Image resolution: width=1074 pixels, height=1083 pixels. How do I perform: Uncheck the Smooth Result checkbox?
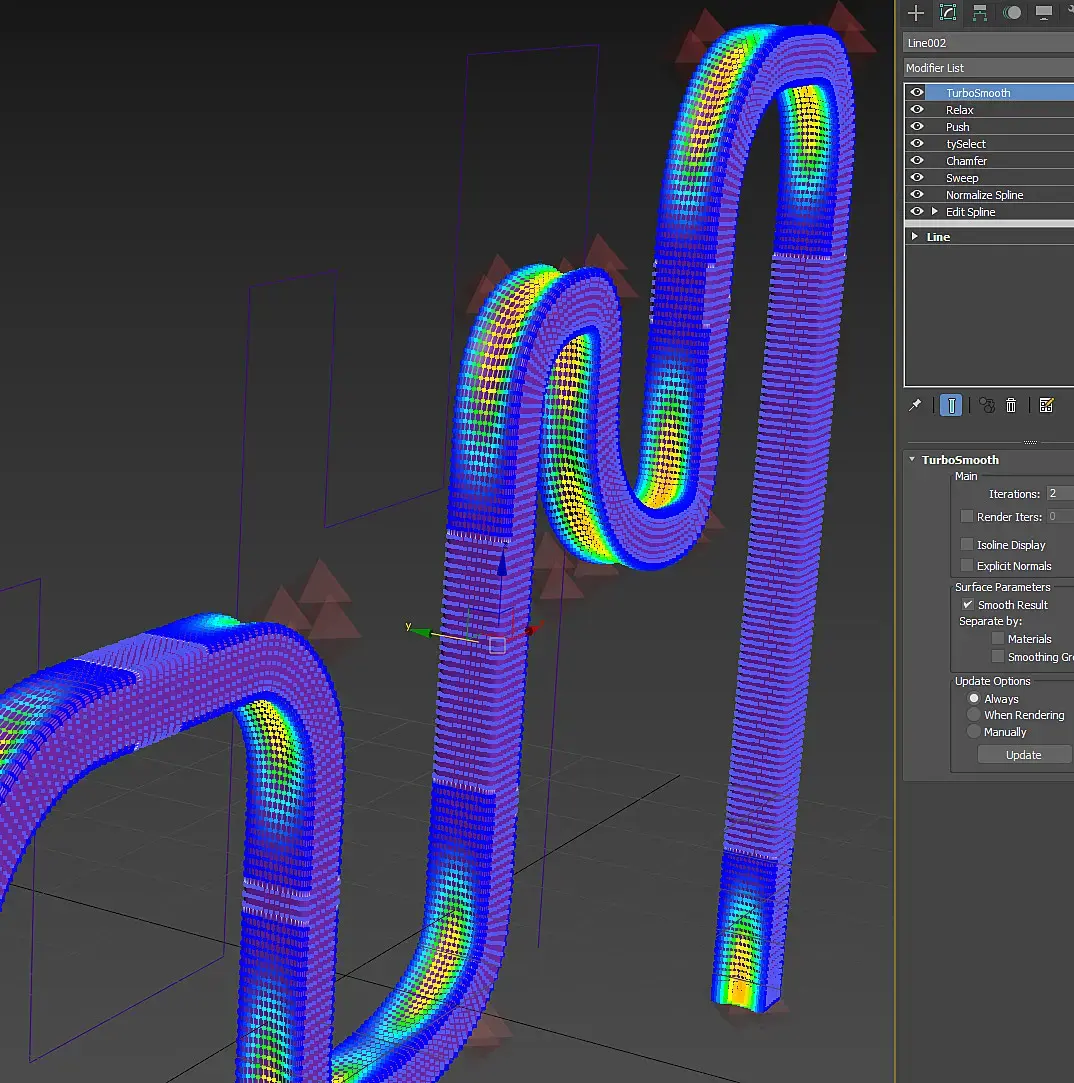[967, 605]
